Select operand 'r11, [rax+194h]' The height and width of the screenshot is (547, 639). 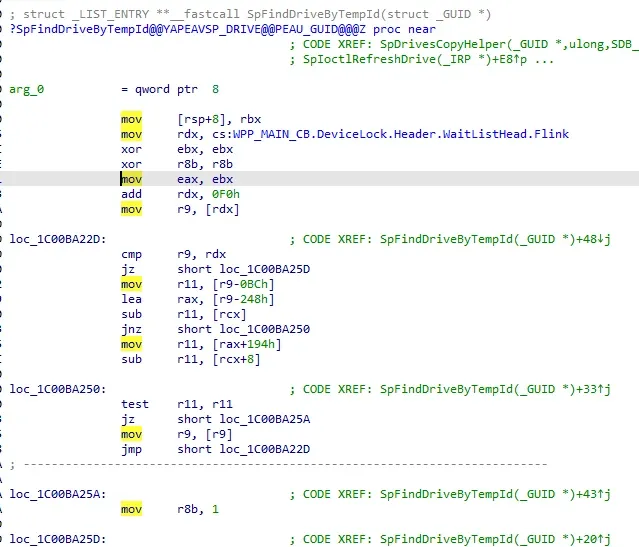[229, 344]
